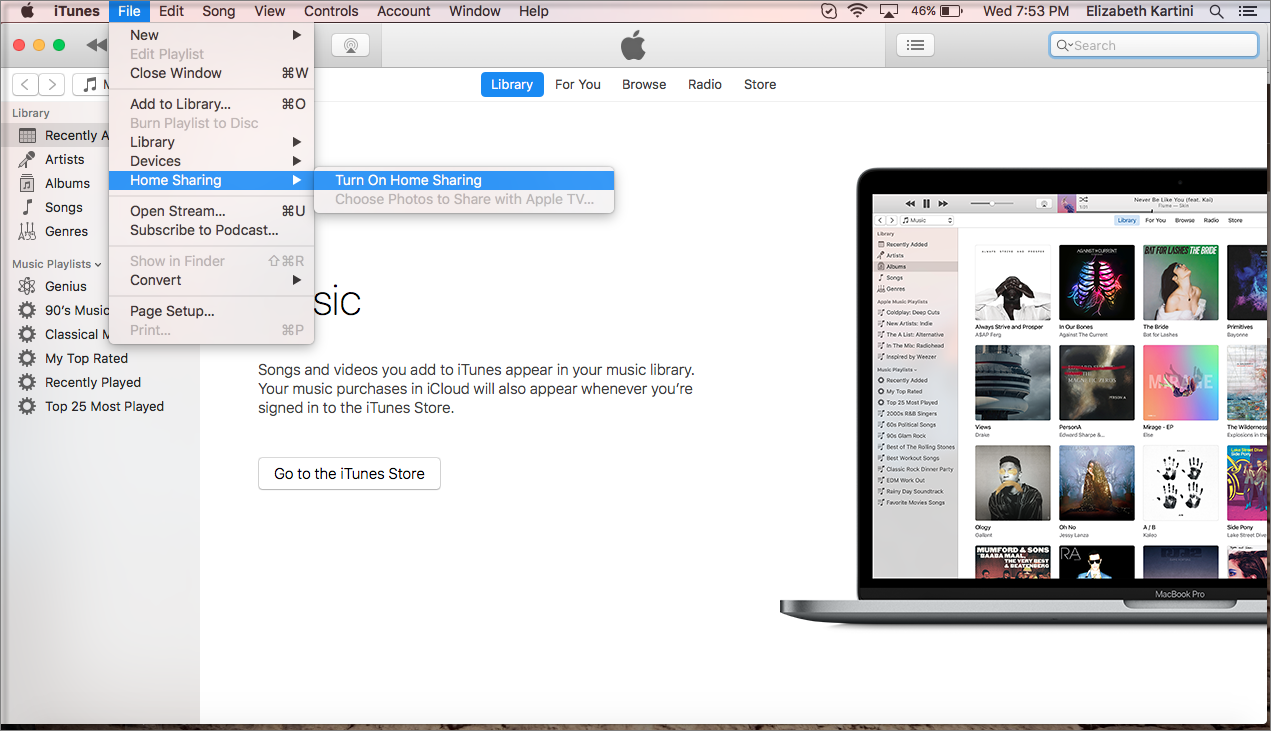1271x731 pixels.
Task: Click the forward navigation arrow
Action: (x=52, y=85)
